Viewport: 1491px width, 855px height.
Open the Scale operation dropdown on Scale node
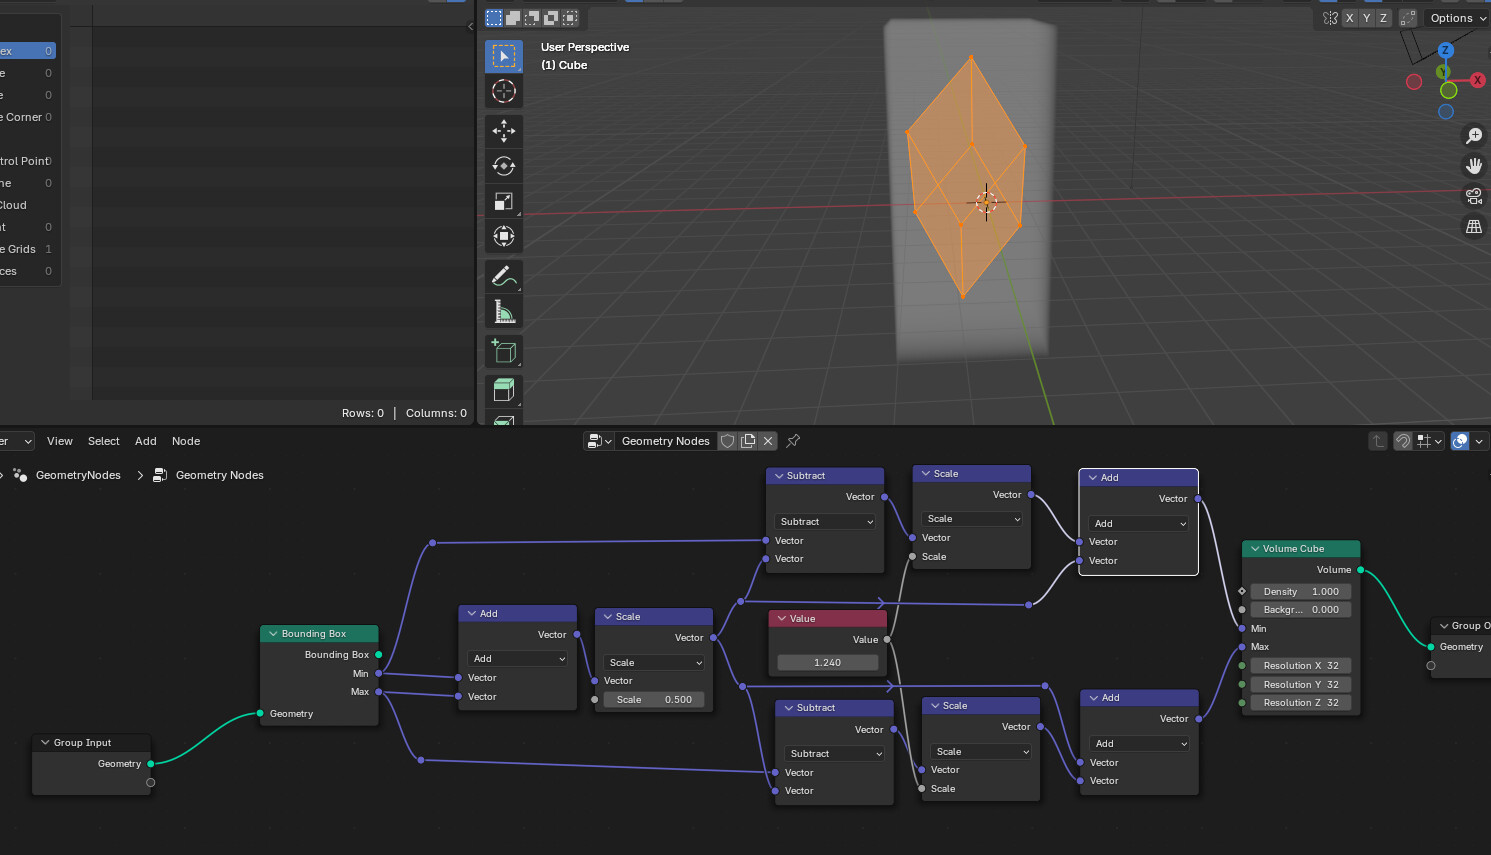971,518
